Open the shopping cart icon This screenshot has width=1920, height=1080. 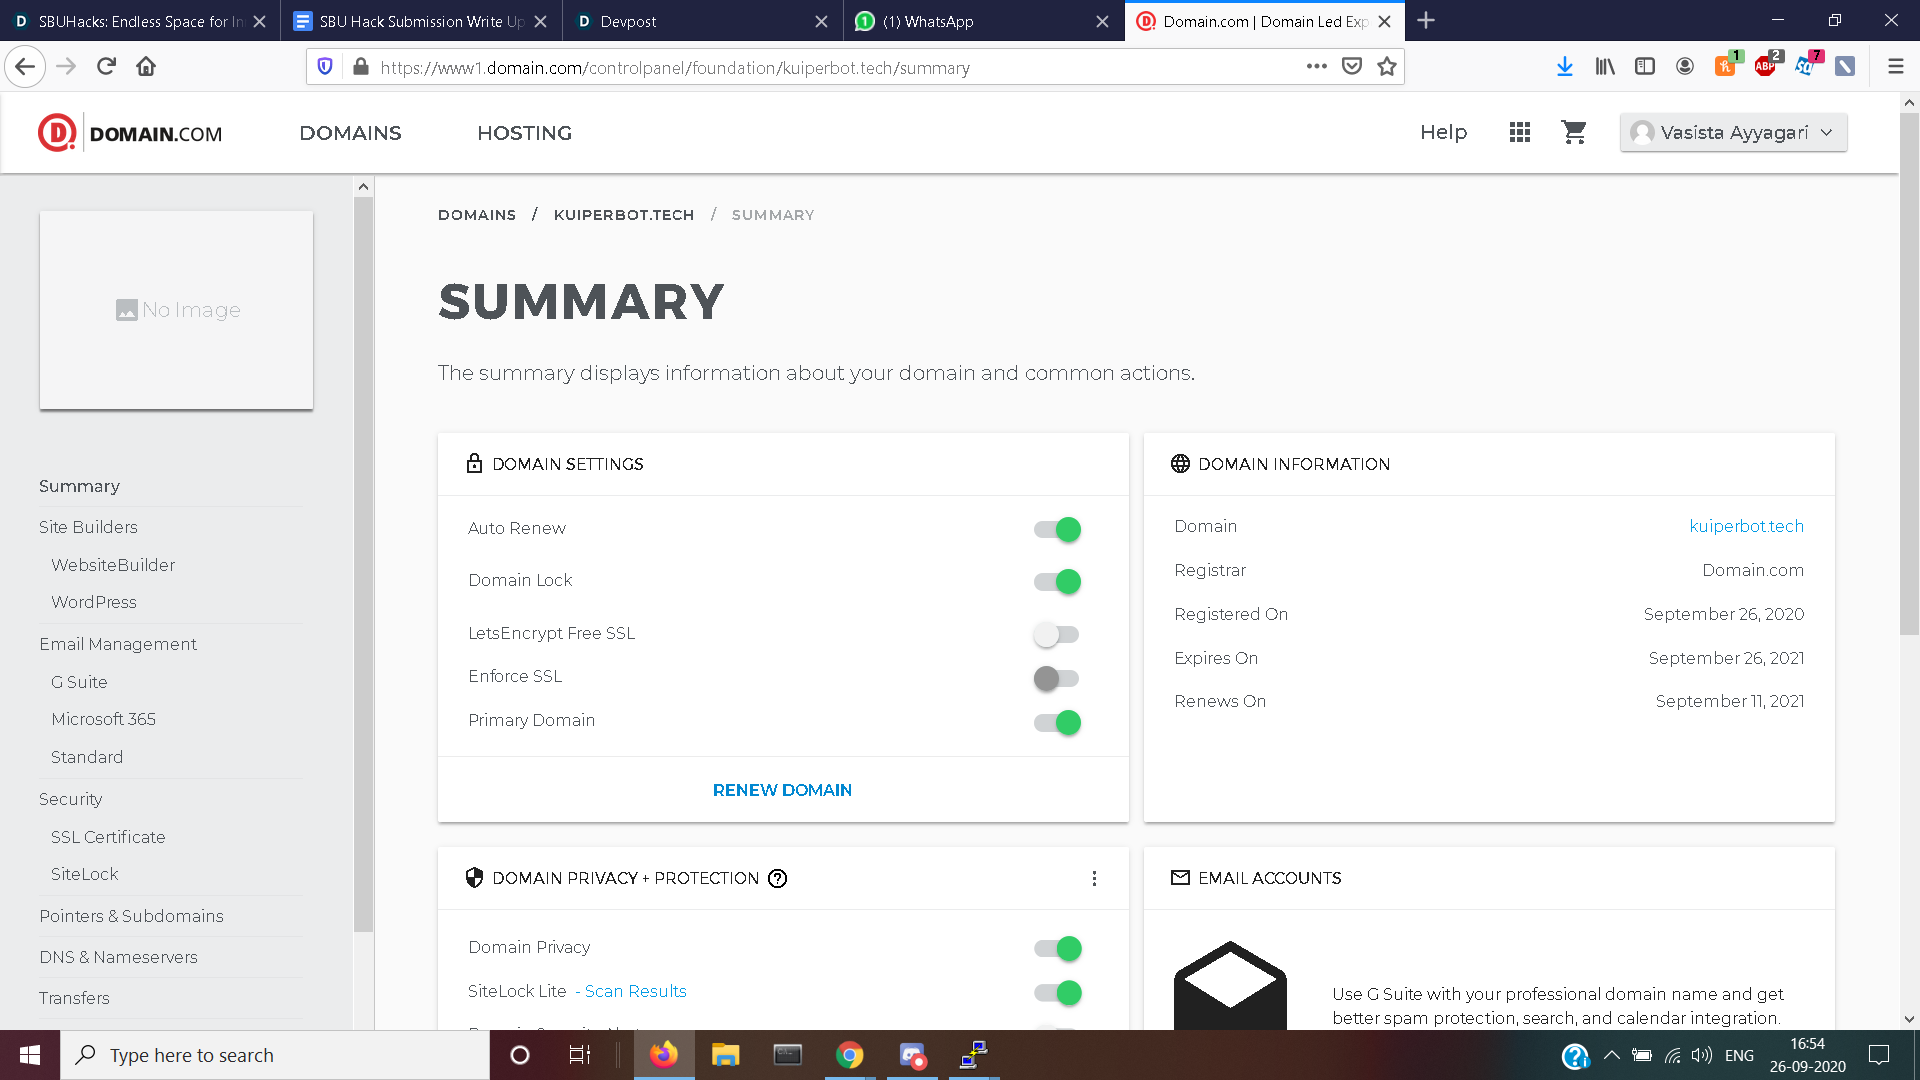click(x=1574, y=132)
